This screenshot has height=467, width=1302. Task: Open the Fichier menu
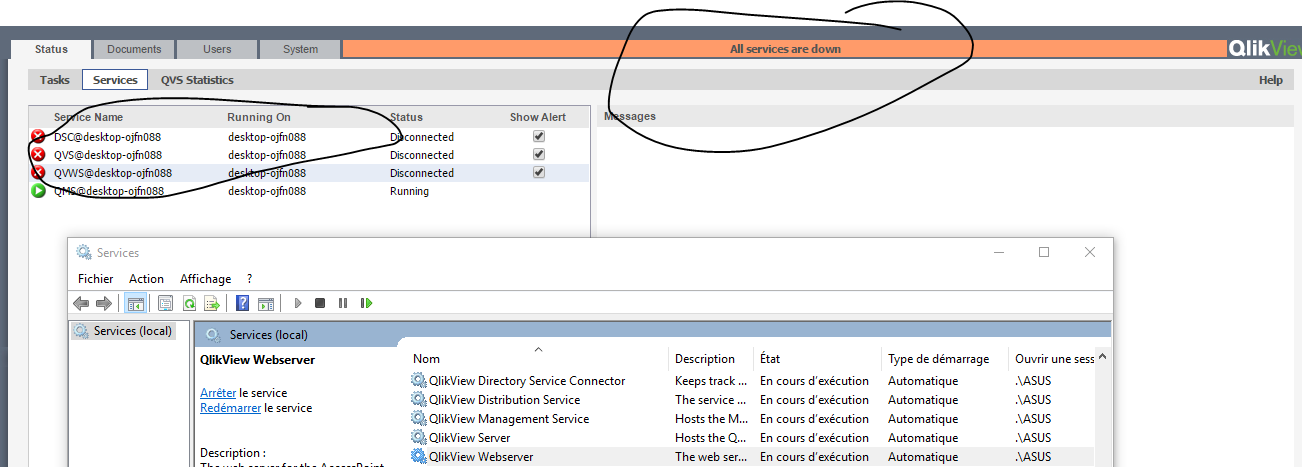pyautogui.click(x=96, y=279)
